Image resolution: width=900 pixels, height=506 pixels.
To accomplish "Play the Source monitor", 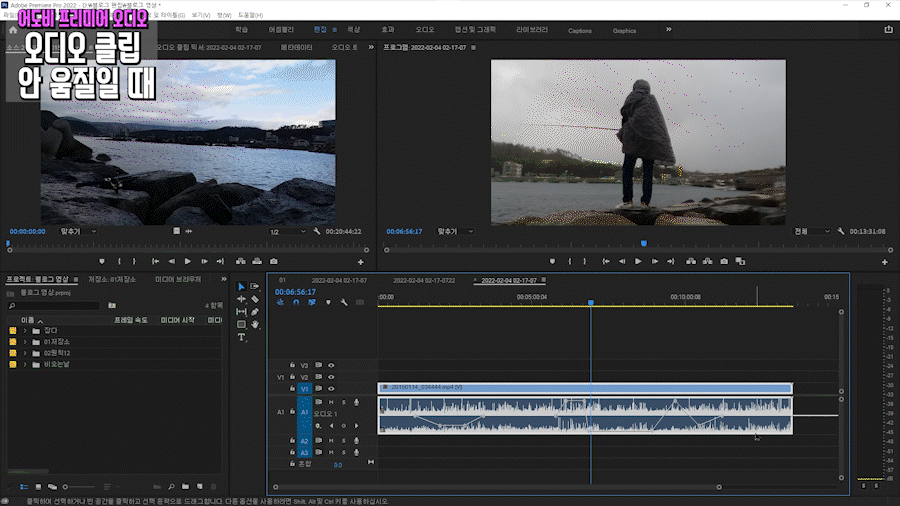I will click(x=188, y=261).
